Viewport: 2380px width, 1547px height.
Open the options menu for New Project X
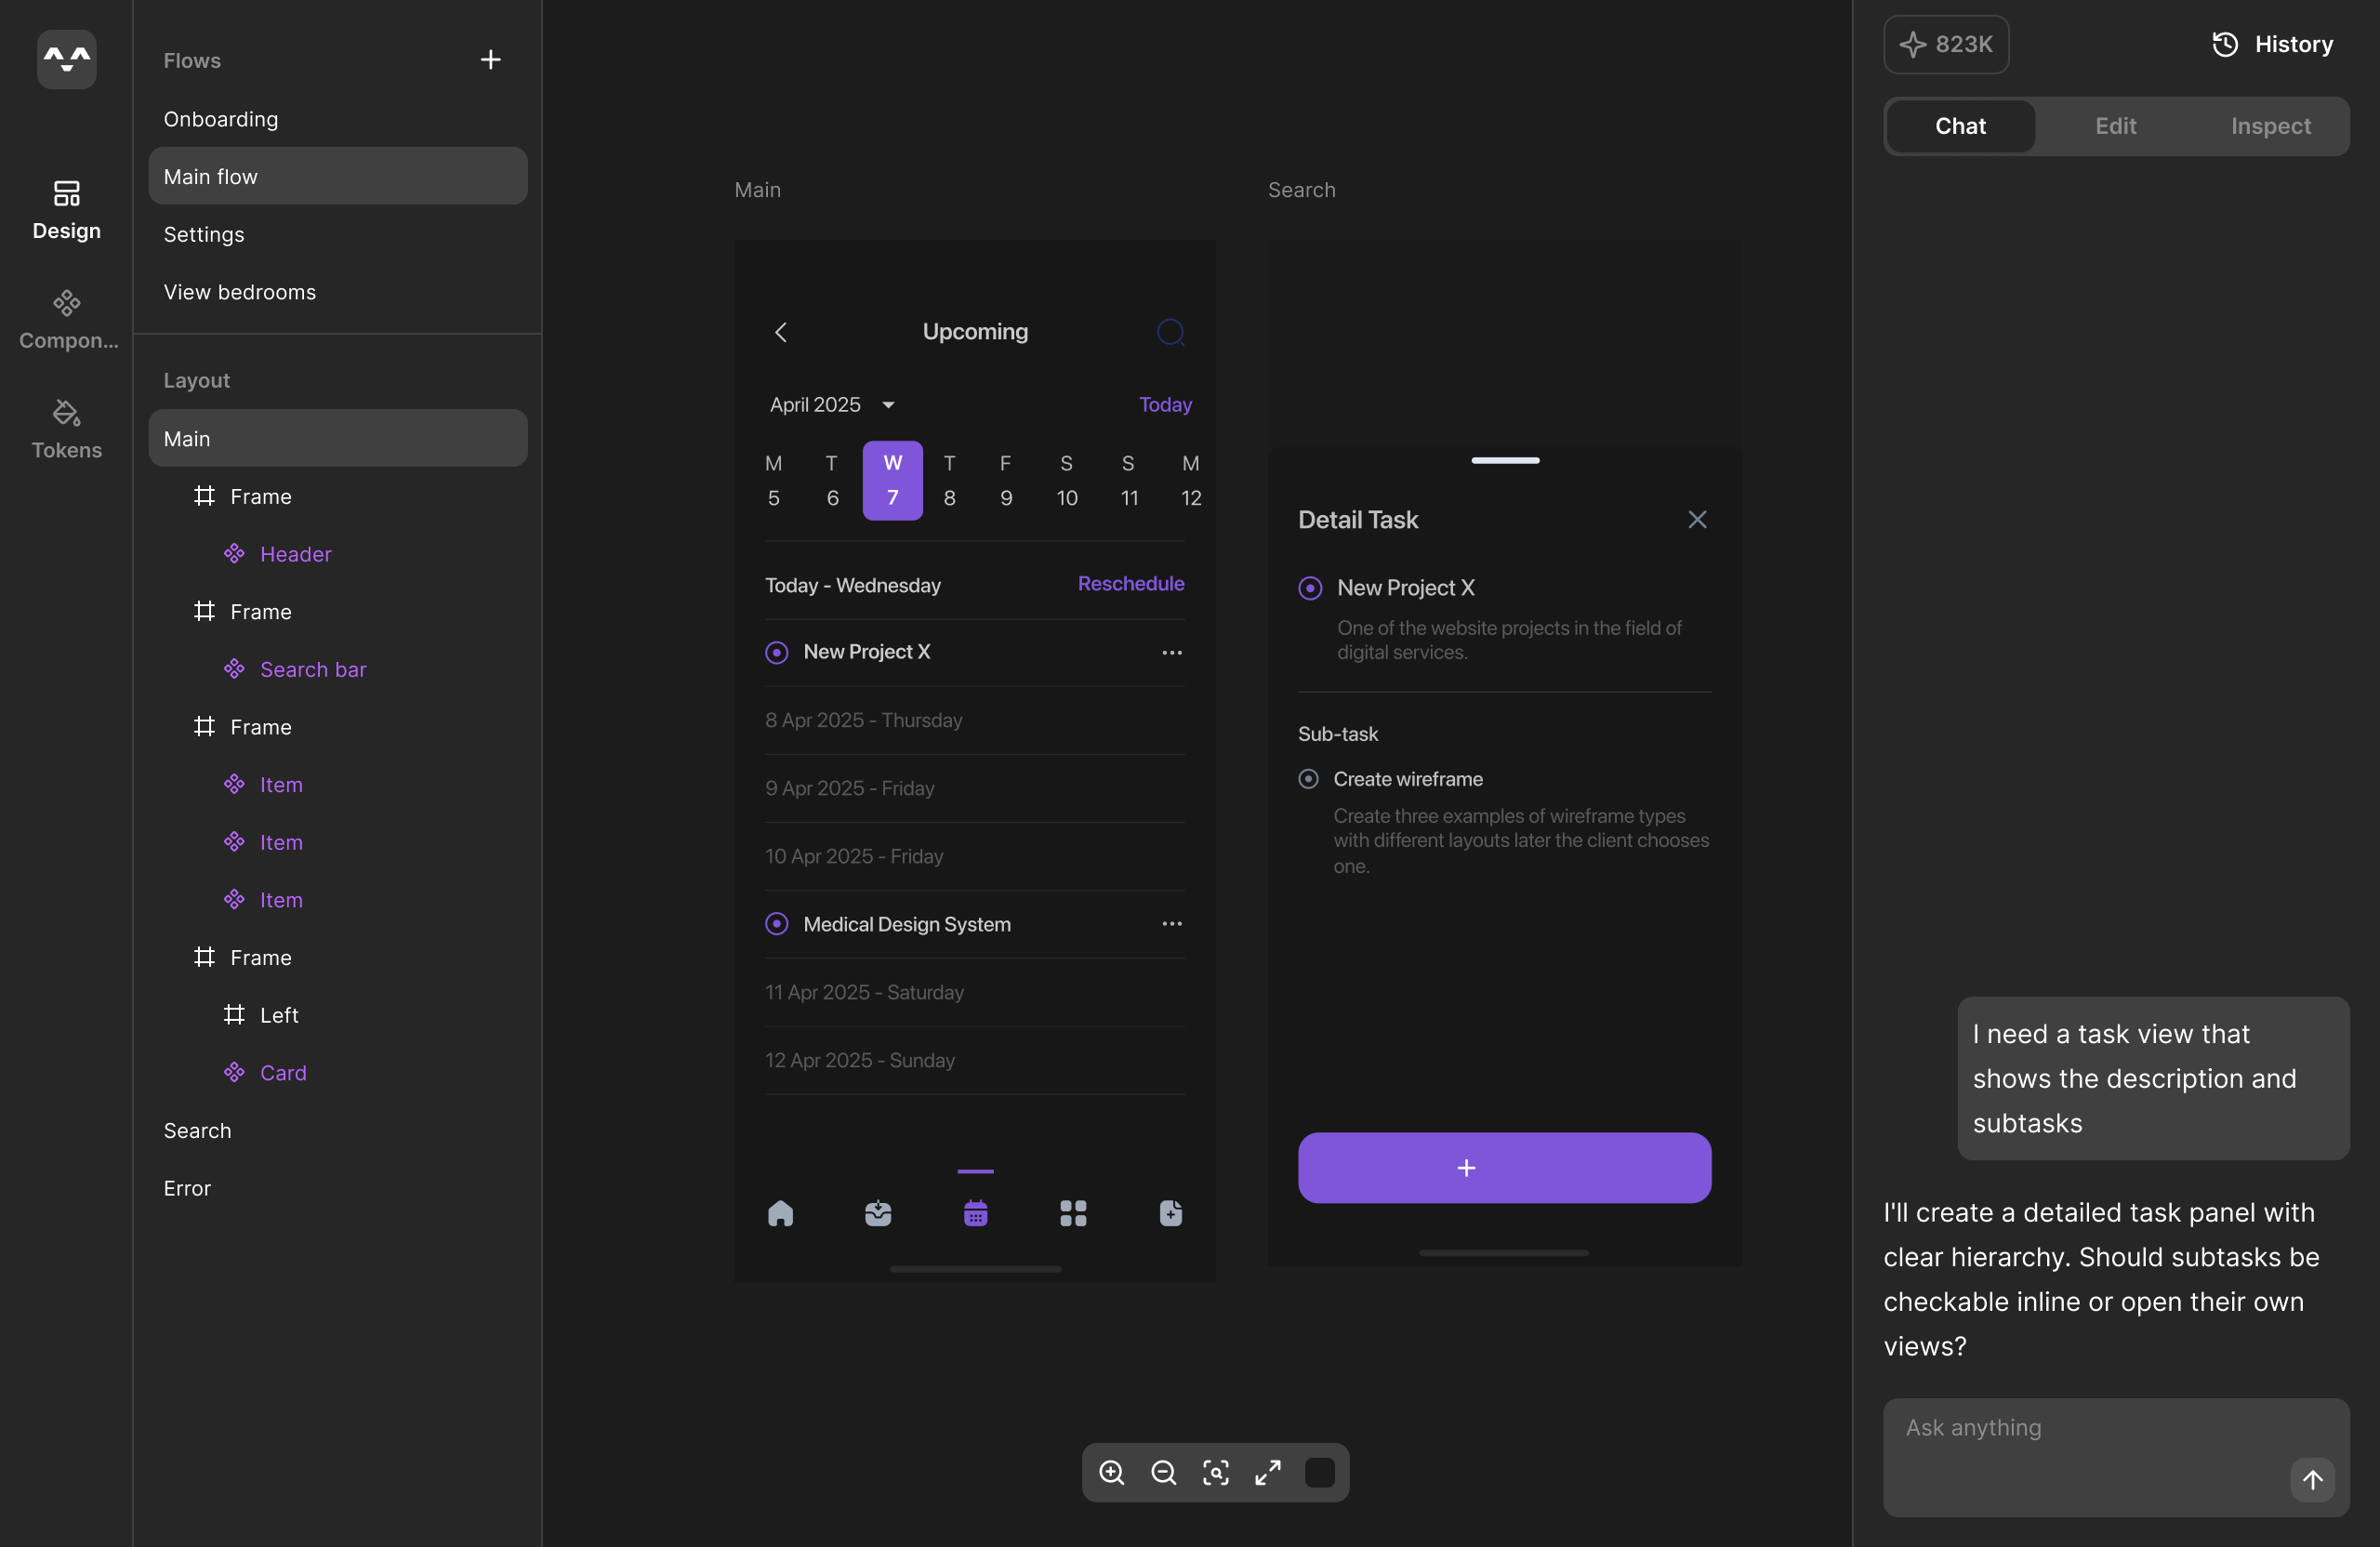point(1171,652)
